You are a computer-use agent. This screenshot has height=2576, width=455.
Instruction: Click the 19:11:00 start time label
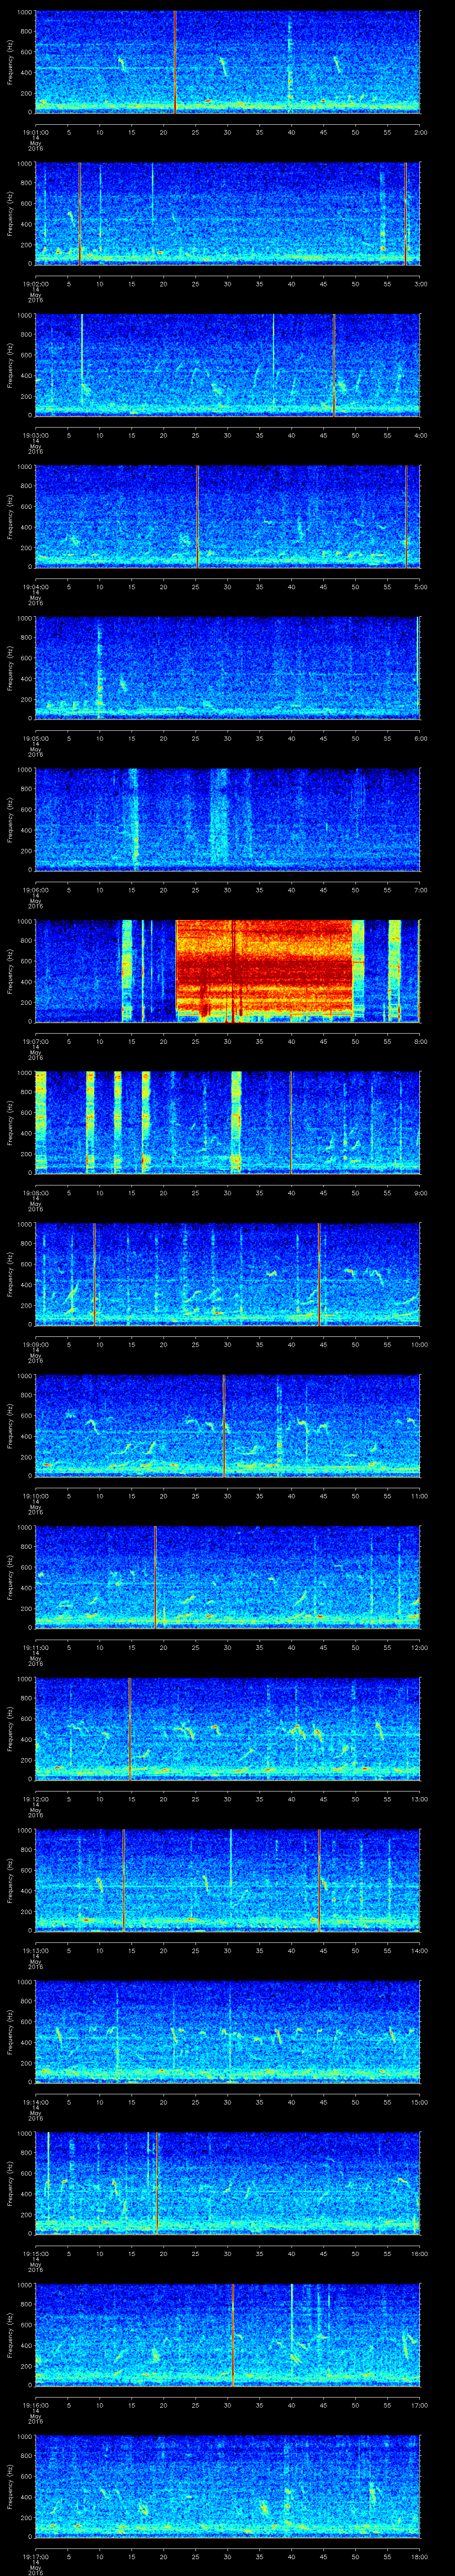tap(35, 1647)
